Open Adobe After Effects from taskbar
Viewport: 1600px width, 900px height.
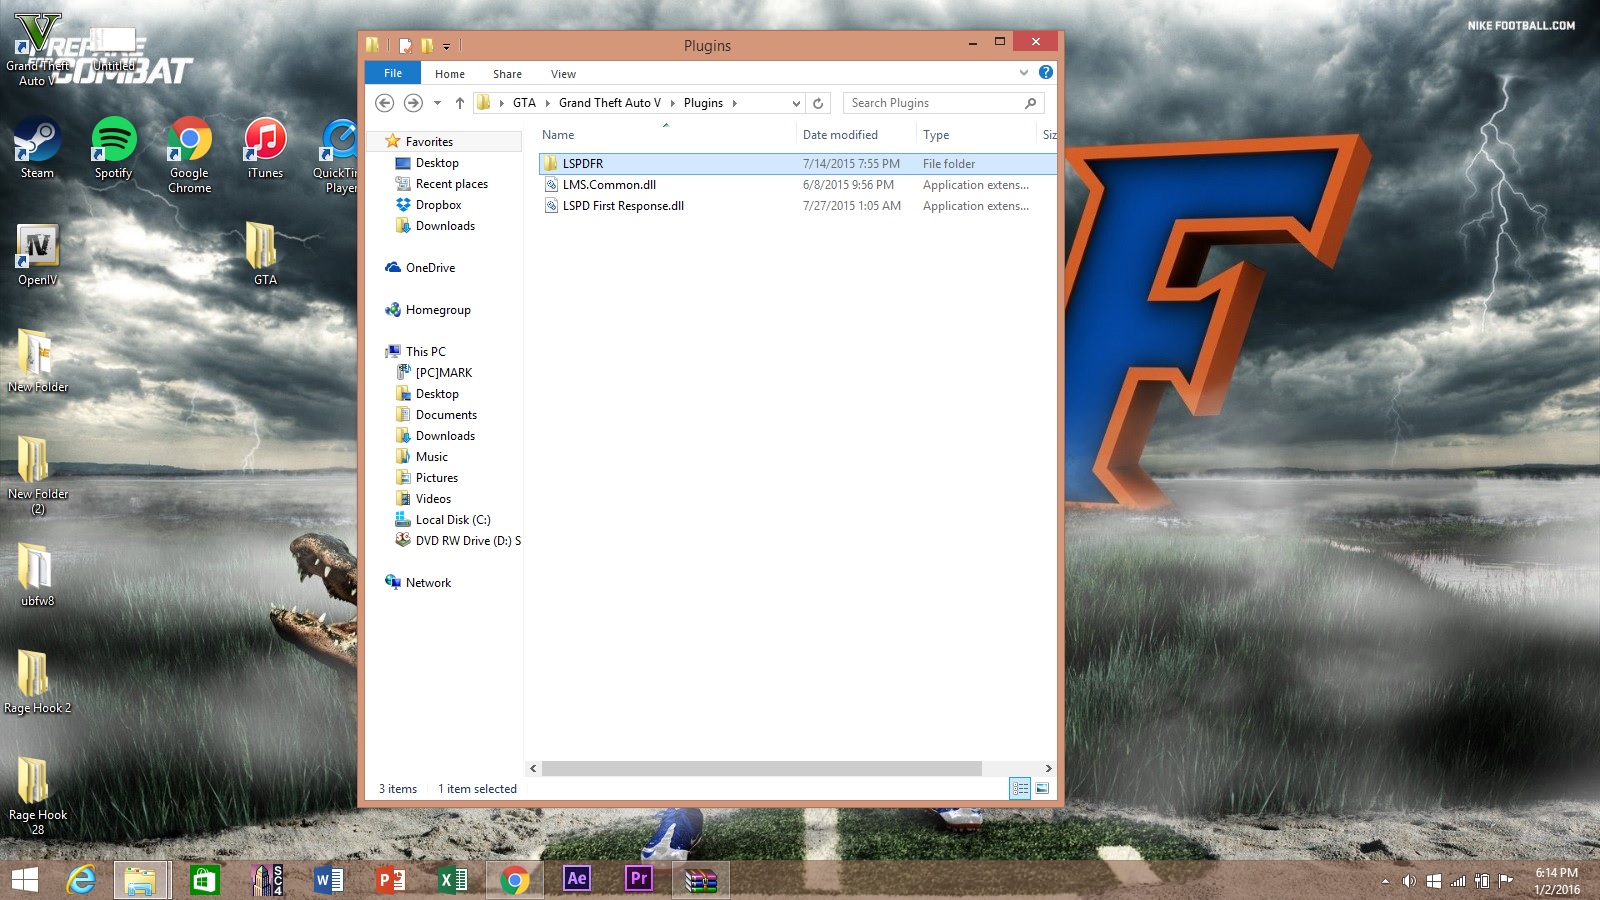coord(577,879)
